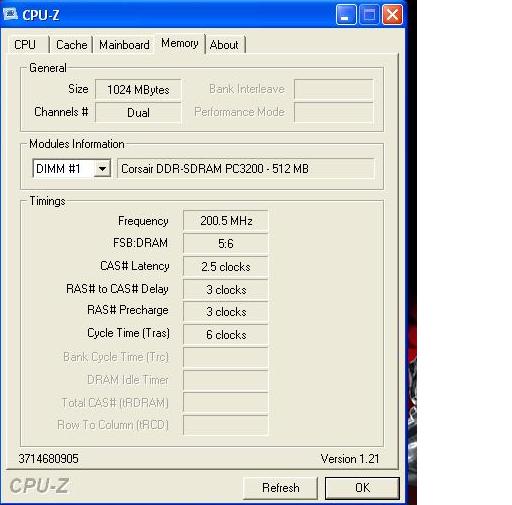This screenshot has width=512, height=505.
Task: Click the disabled maximize window button
Action: click(x=369, y=15)
